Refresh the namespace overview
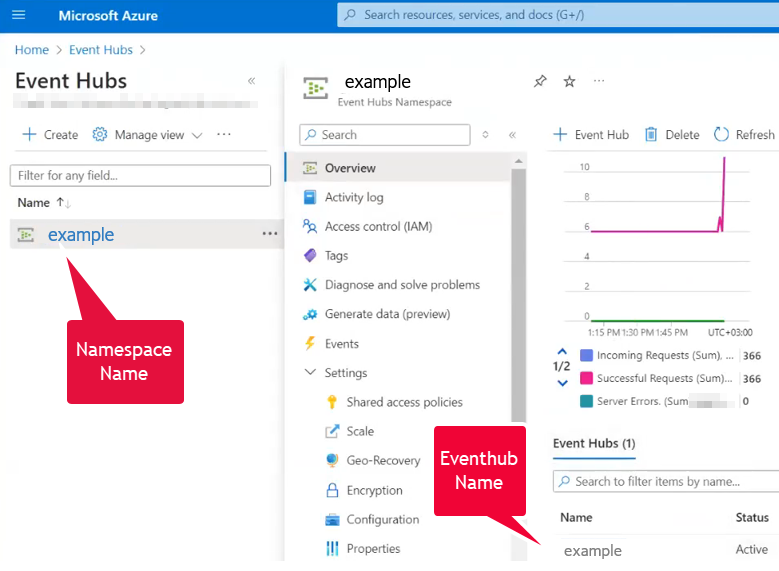The width and height of the screenshot is (779, 571). (x=744, y=135)
